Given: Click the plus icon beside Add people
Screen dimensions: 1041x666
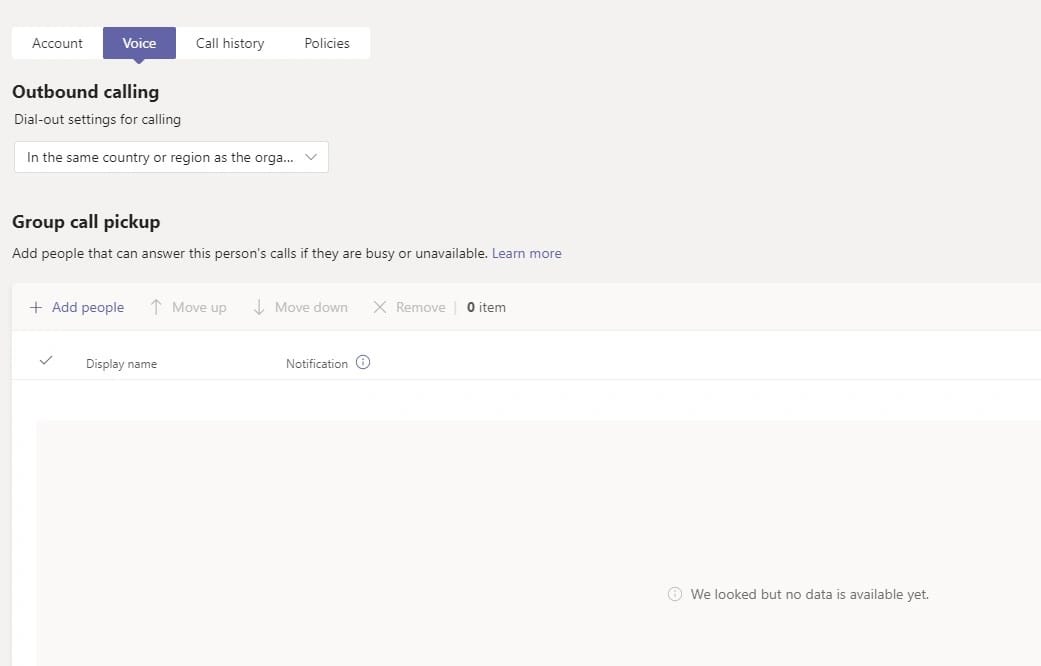Looking at the screenshot, I should click(x=36, y=307).
